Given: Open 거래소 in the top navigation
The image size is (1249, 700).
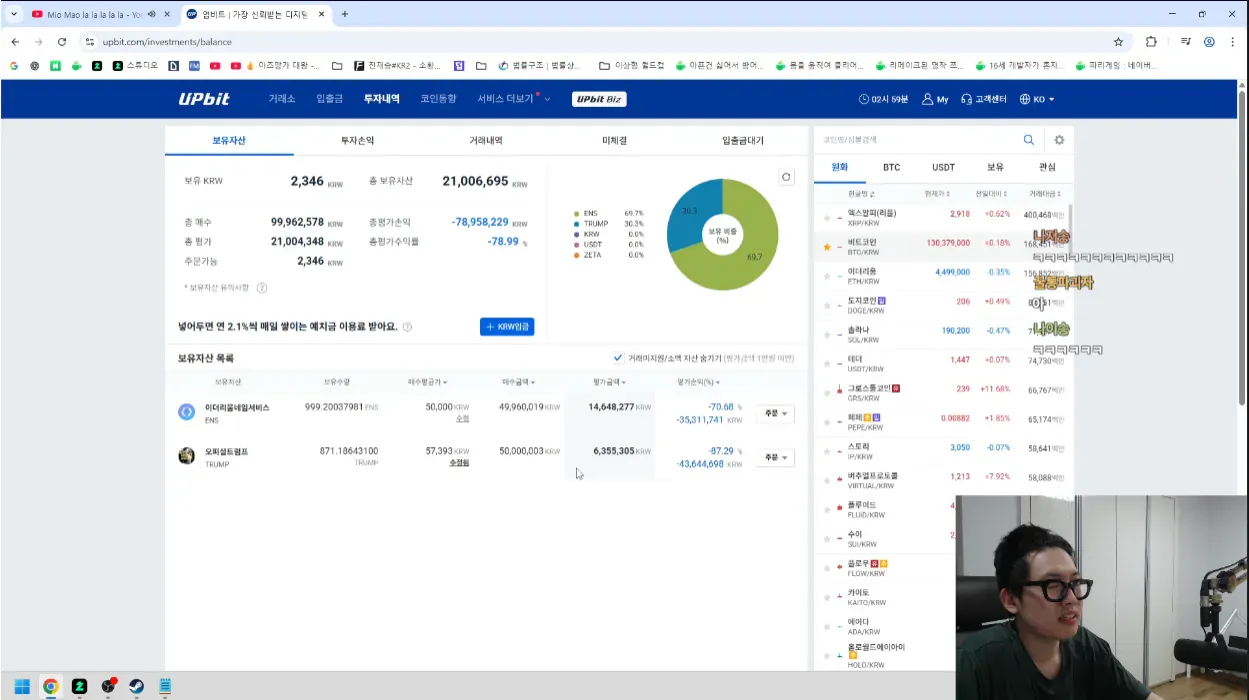Looking at the screenshot, I should [x=282, y=99].
